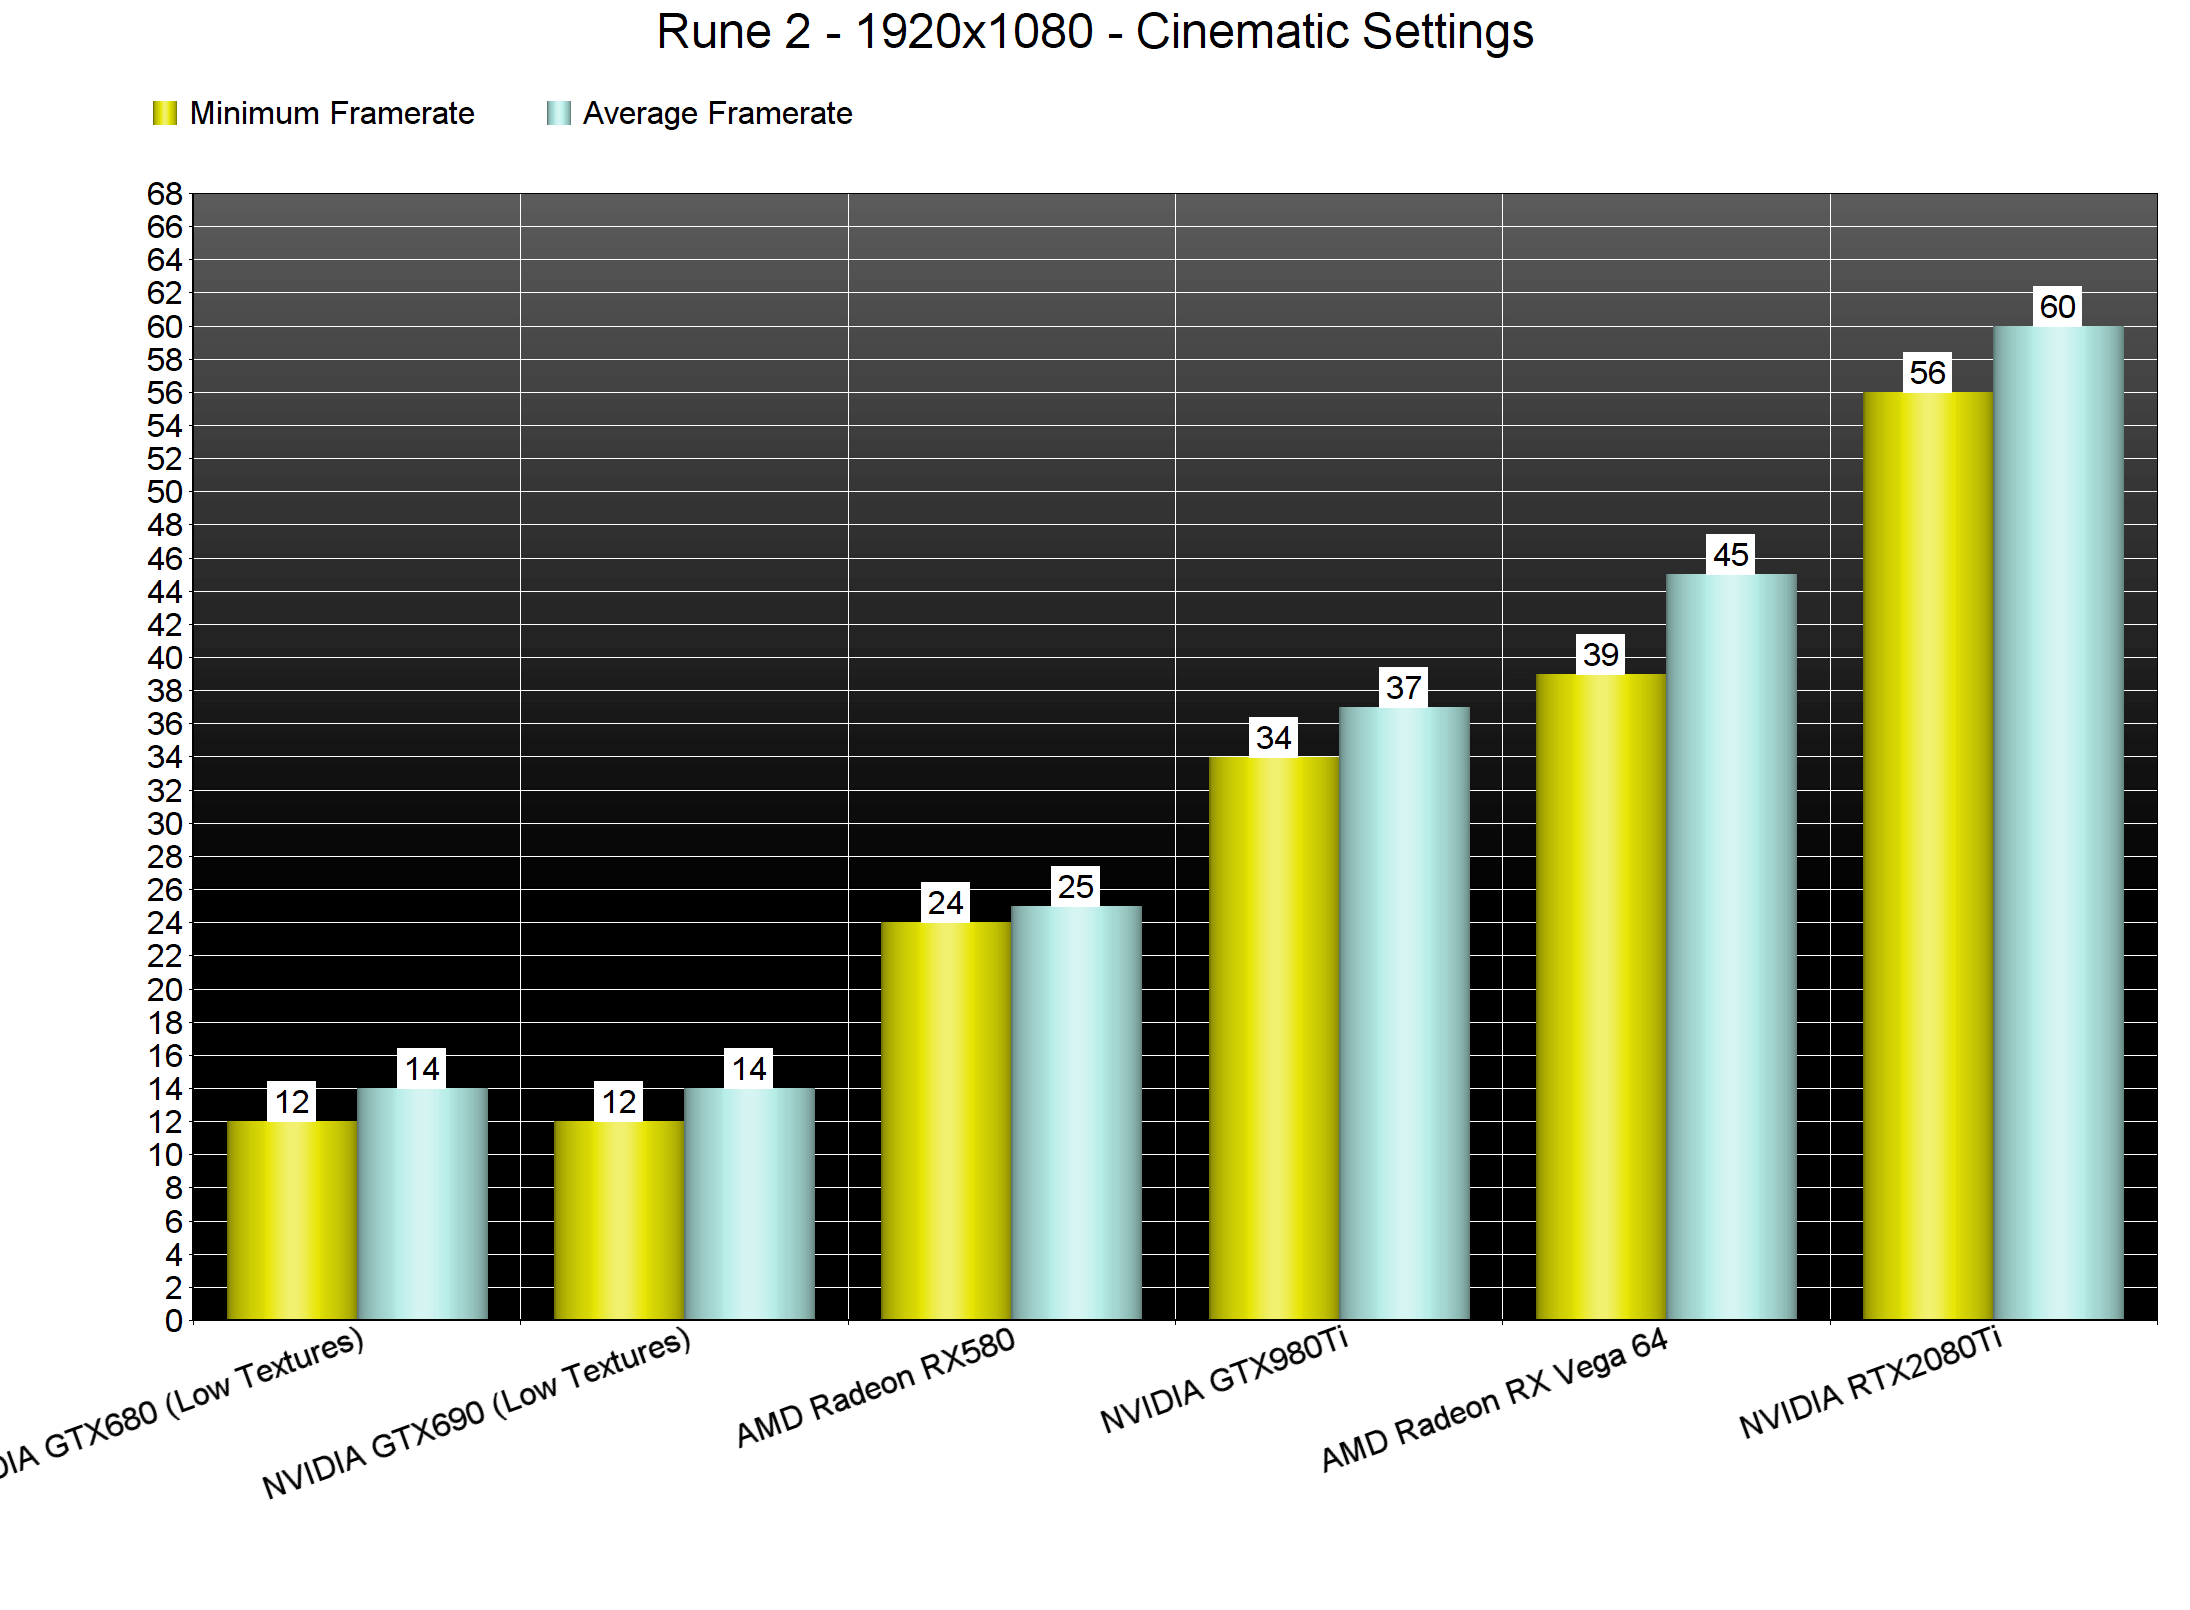Click the NVIDIA GTX690 (Low Textures) axis label
This screenshot has width=2190, height=1610.
click(x=477, y=1413)
